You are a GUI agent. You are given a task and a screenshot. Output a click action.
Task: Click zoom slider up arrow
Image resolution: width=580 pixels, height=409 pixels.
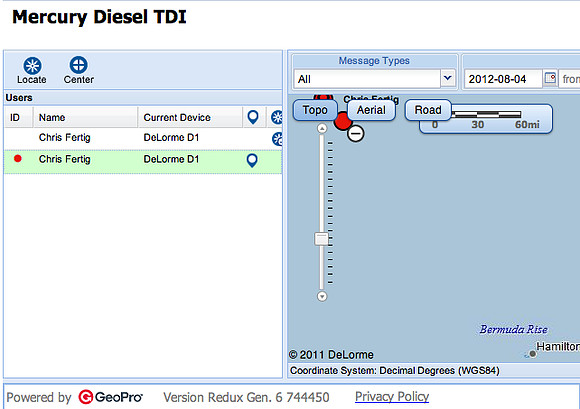click(322, 128)
